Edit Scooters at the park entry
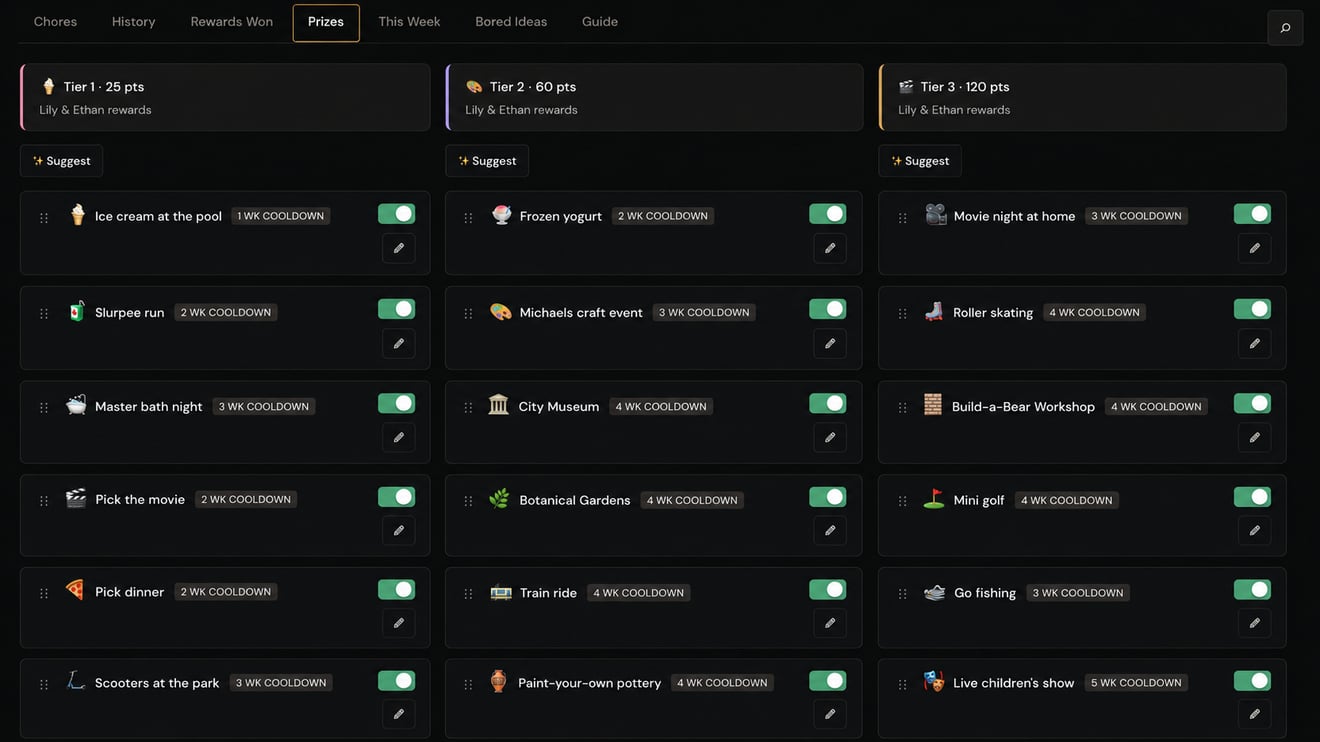Screen dimensions: 1320x742 coord(398,714)
